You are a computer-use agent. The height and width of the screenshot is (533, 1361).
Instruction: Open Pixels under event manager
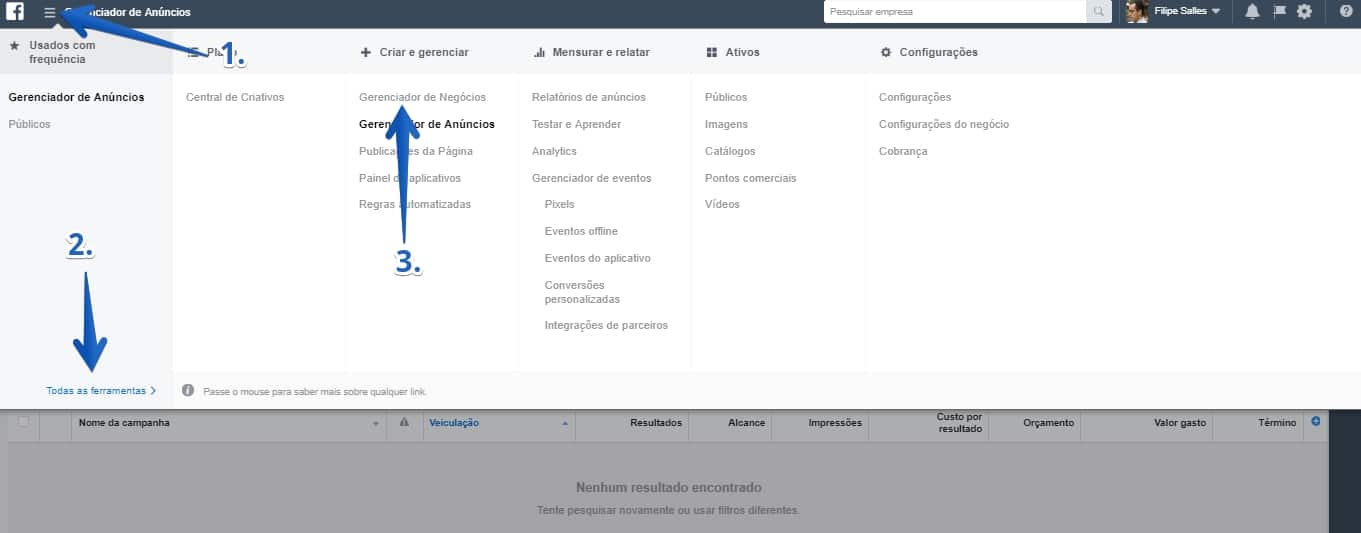tap(560, 204)
